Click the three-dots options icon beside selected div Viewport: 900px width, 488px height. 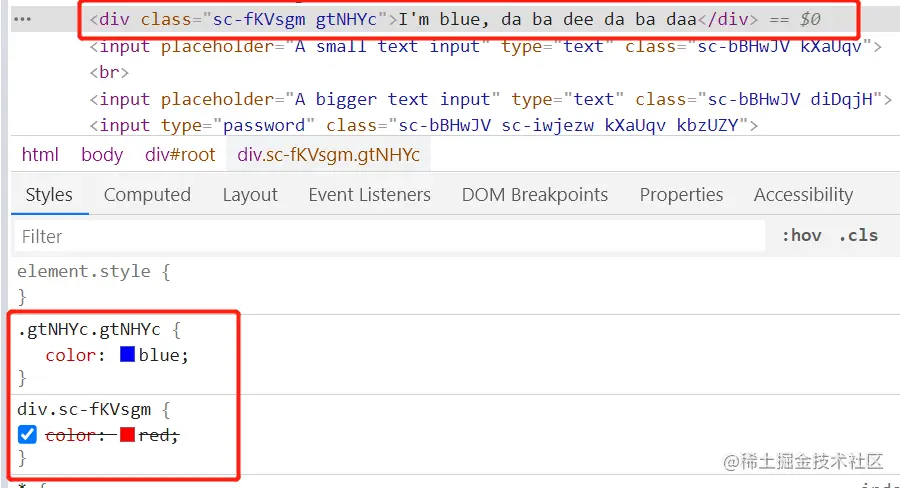click(22, 20)
